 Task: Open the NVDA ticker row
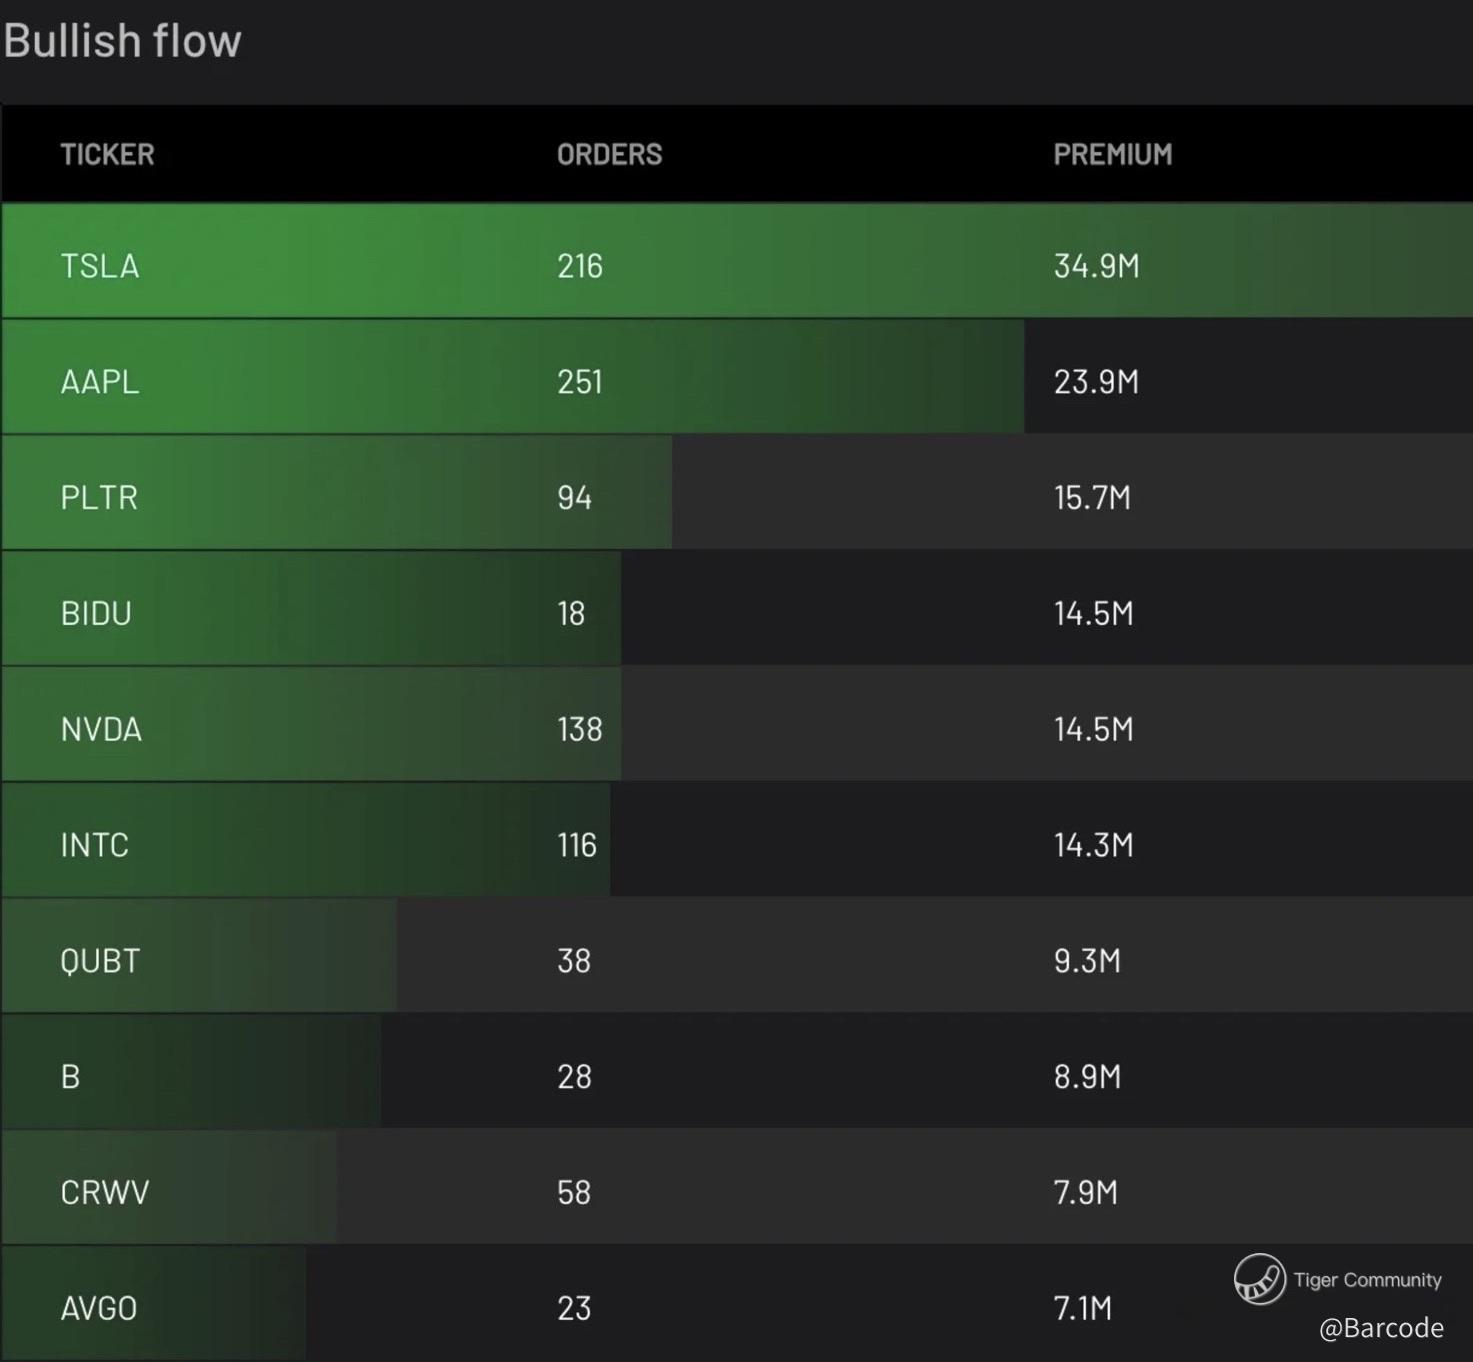101,729
